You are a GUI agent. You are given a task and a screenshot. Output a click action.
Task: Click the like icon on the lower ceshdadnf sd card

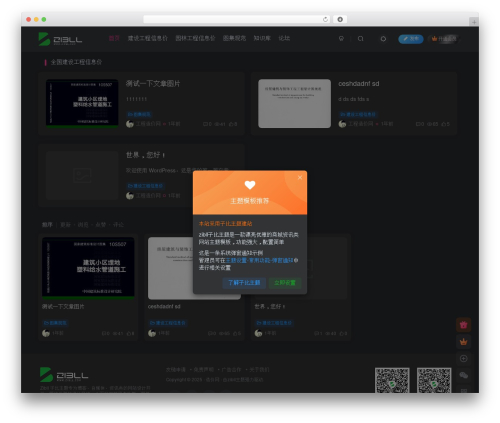pos(235,333)
